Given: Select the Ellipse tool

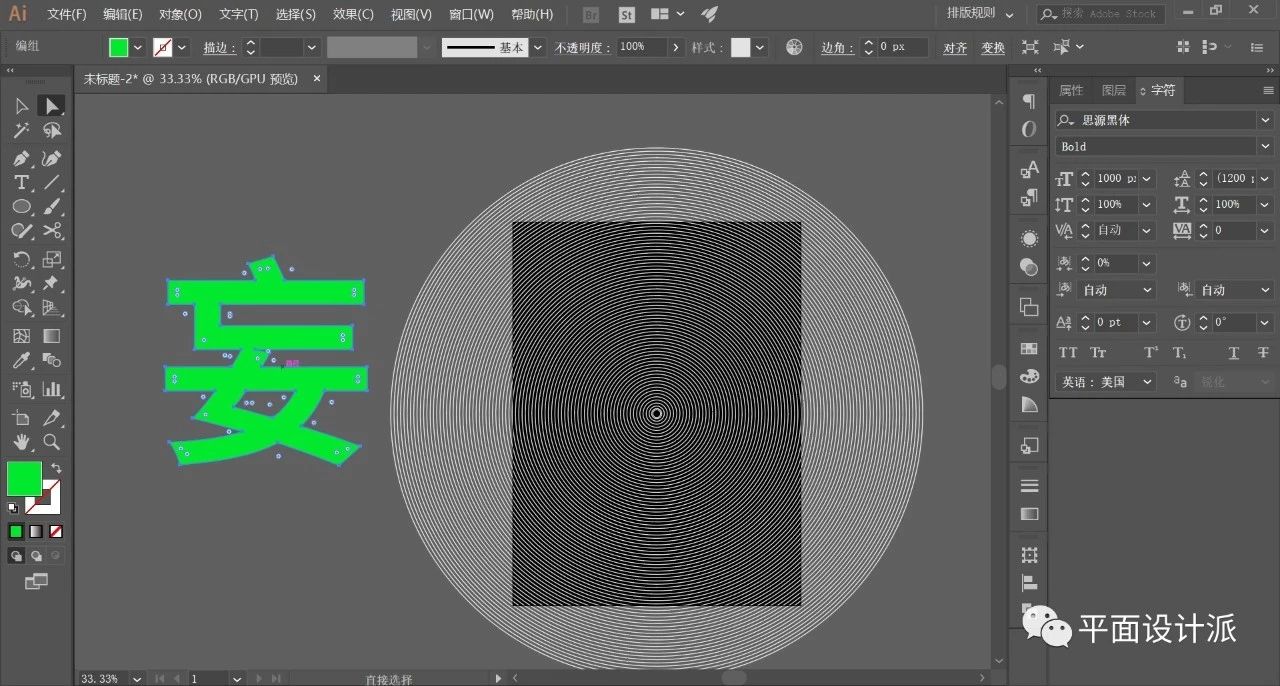Looking at the screenshot, I should pyautogui.click(x=21, y=206).
